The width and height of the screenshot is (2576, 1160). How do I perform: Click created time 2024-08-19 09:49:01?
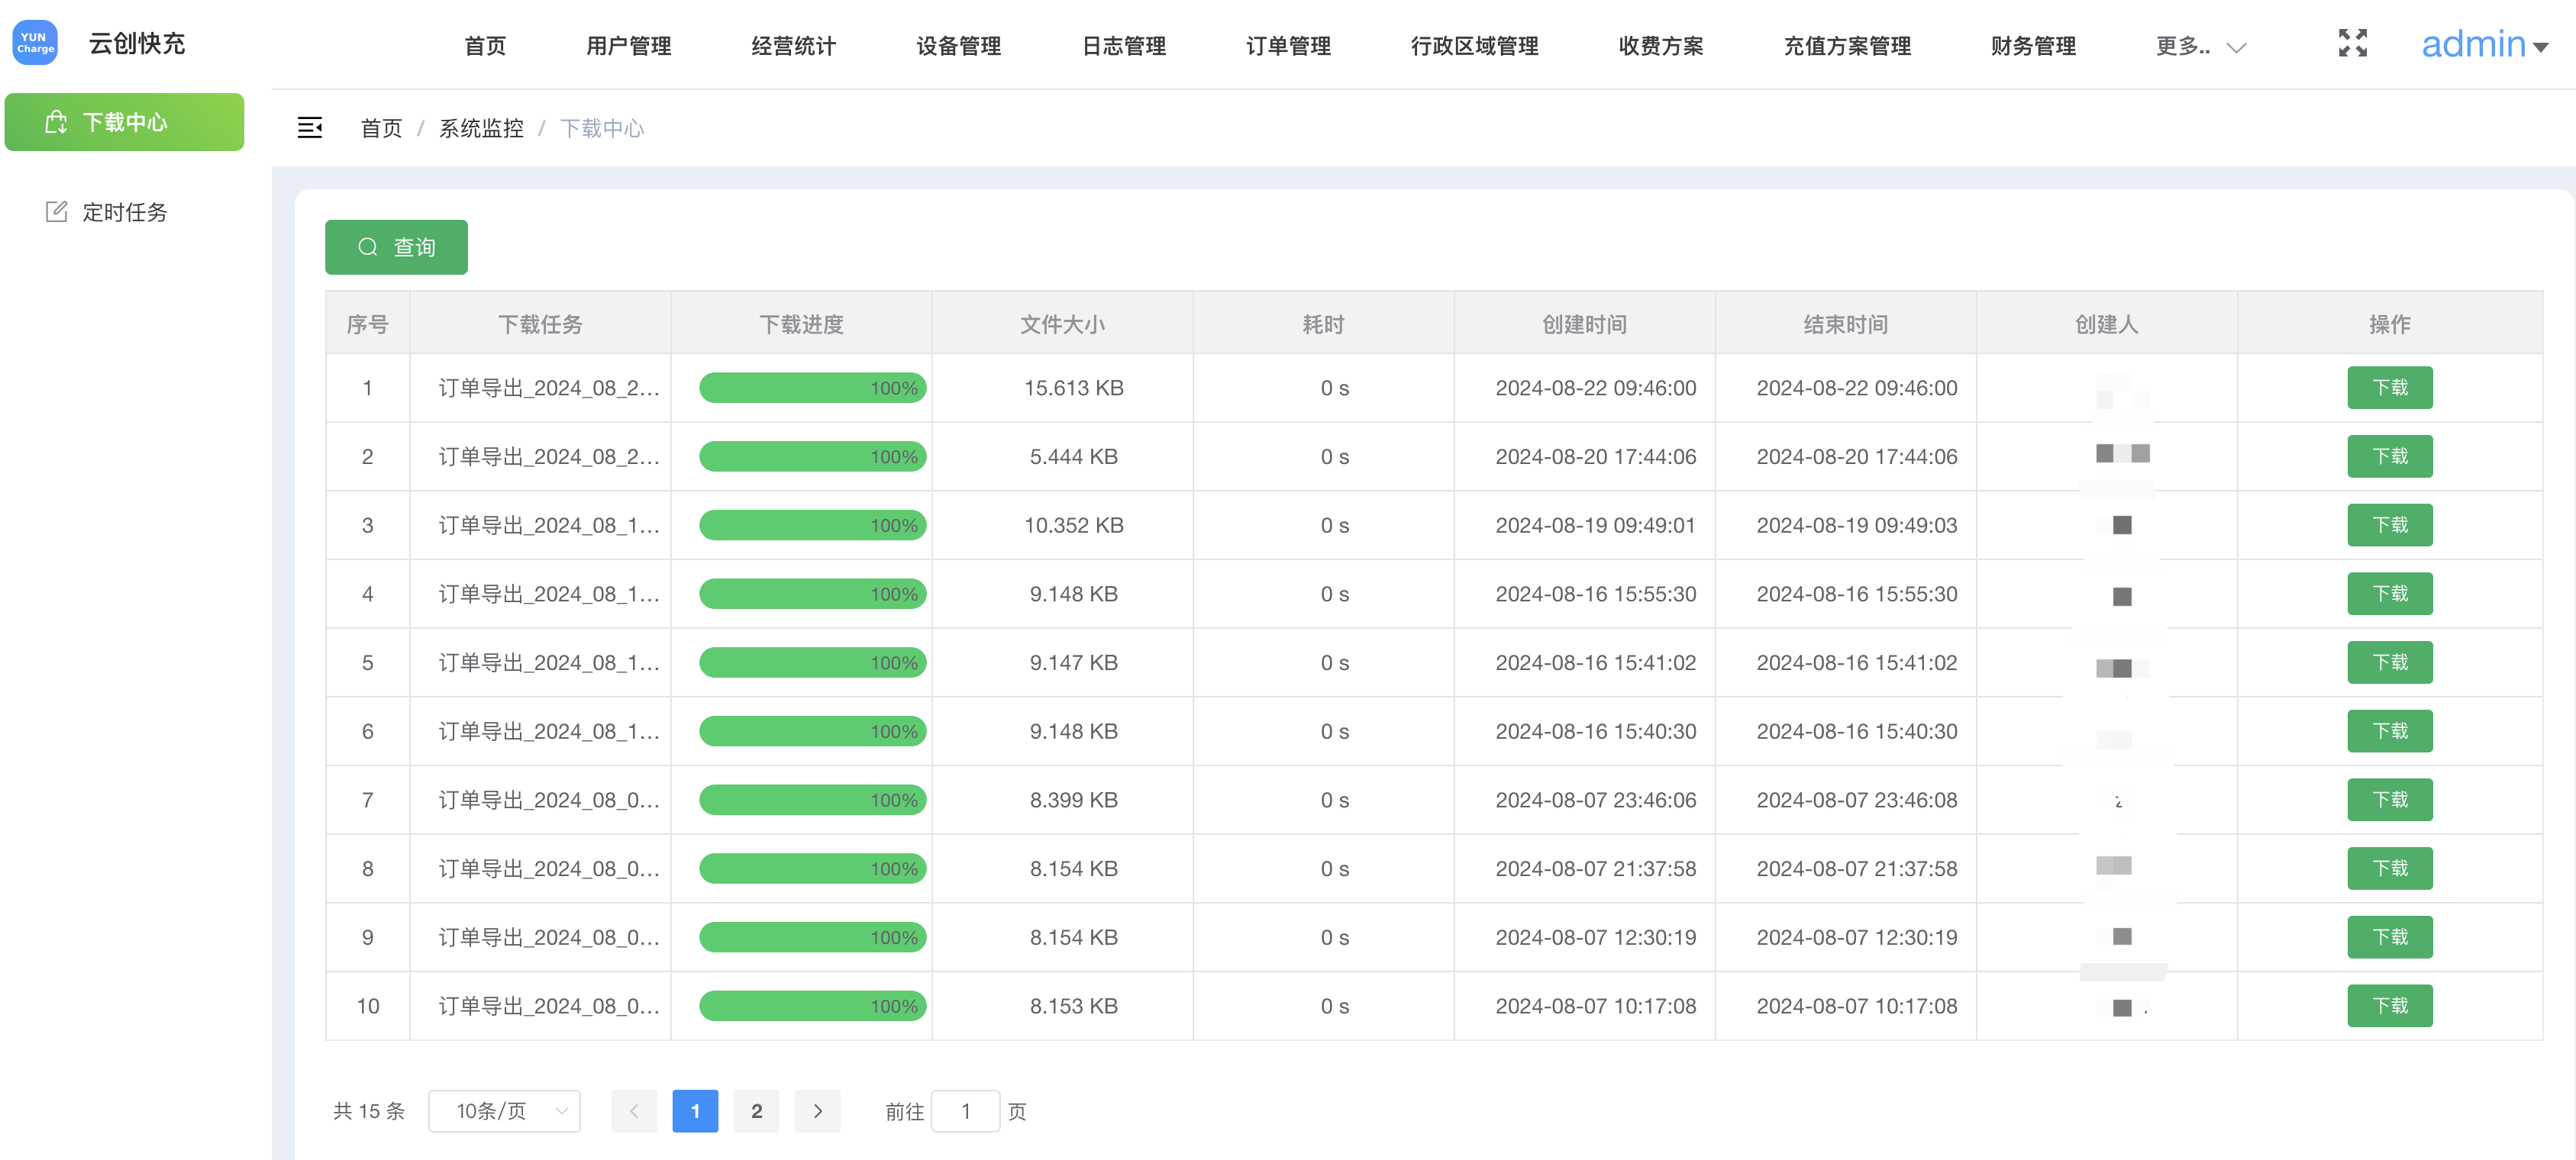point(1595,525)
